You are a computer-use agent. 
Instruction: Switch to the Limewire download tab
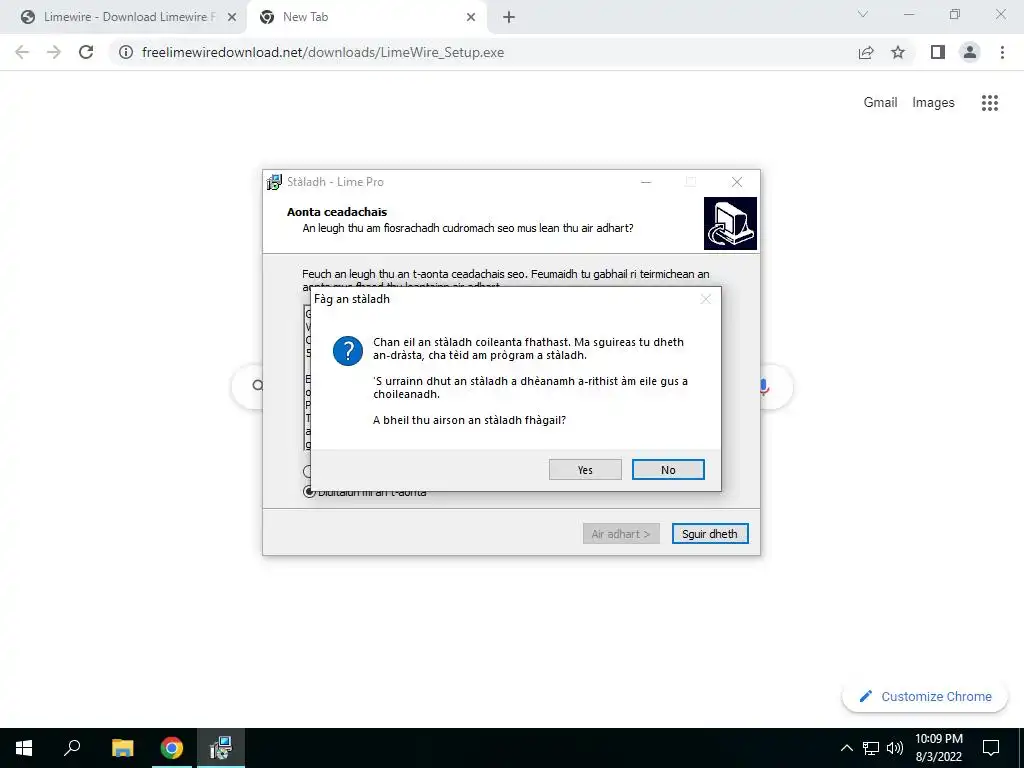coord(123,17)
